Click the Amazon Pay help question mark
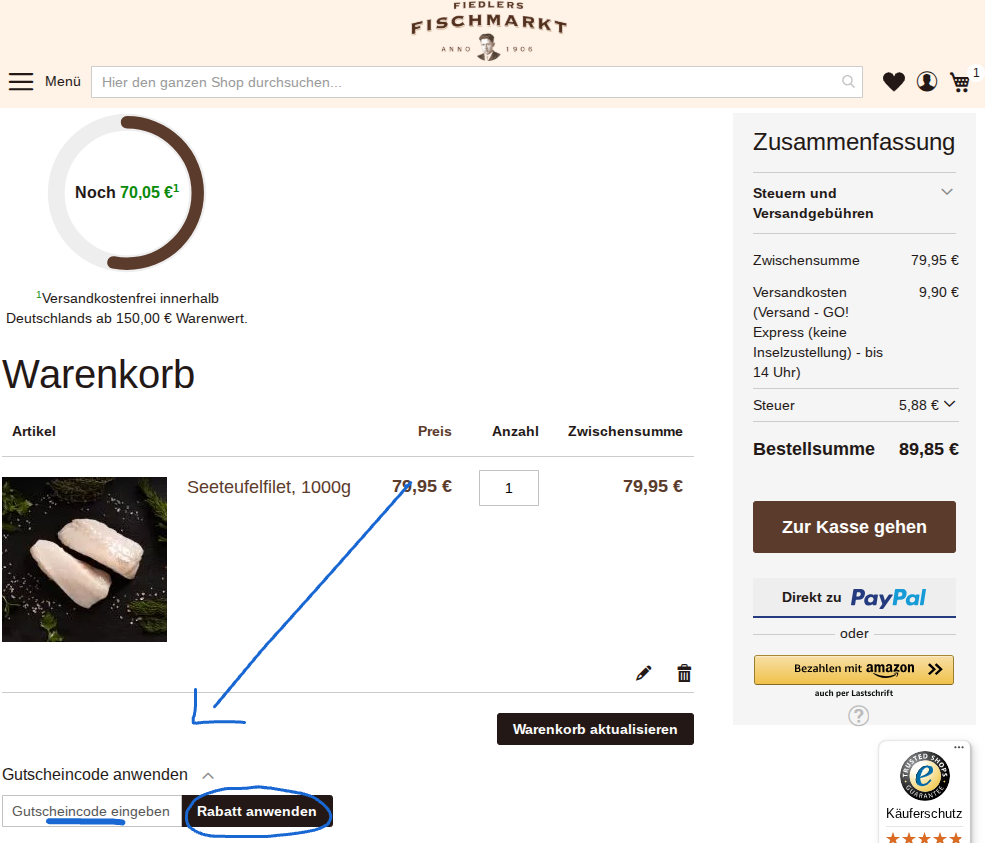Viewport: 985px width, 843px height. pos(858,715)
